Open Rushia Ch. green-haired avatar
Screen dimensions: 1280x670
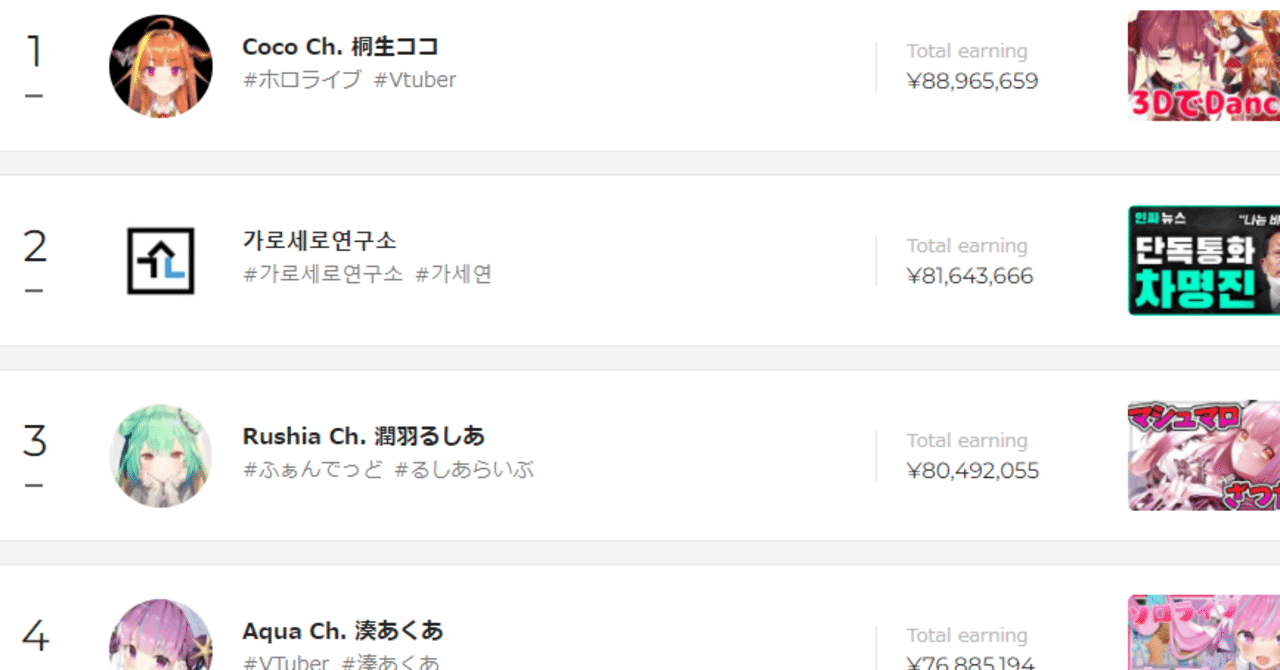click(160, 456)
